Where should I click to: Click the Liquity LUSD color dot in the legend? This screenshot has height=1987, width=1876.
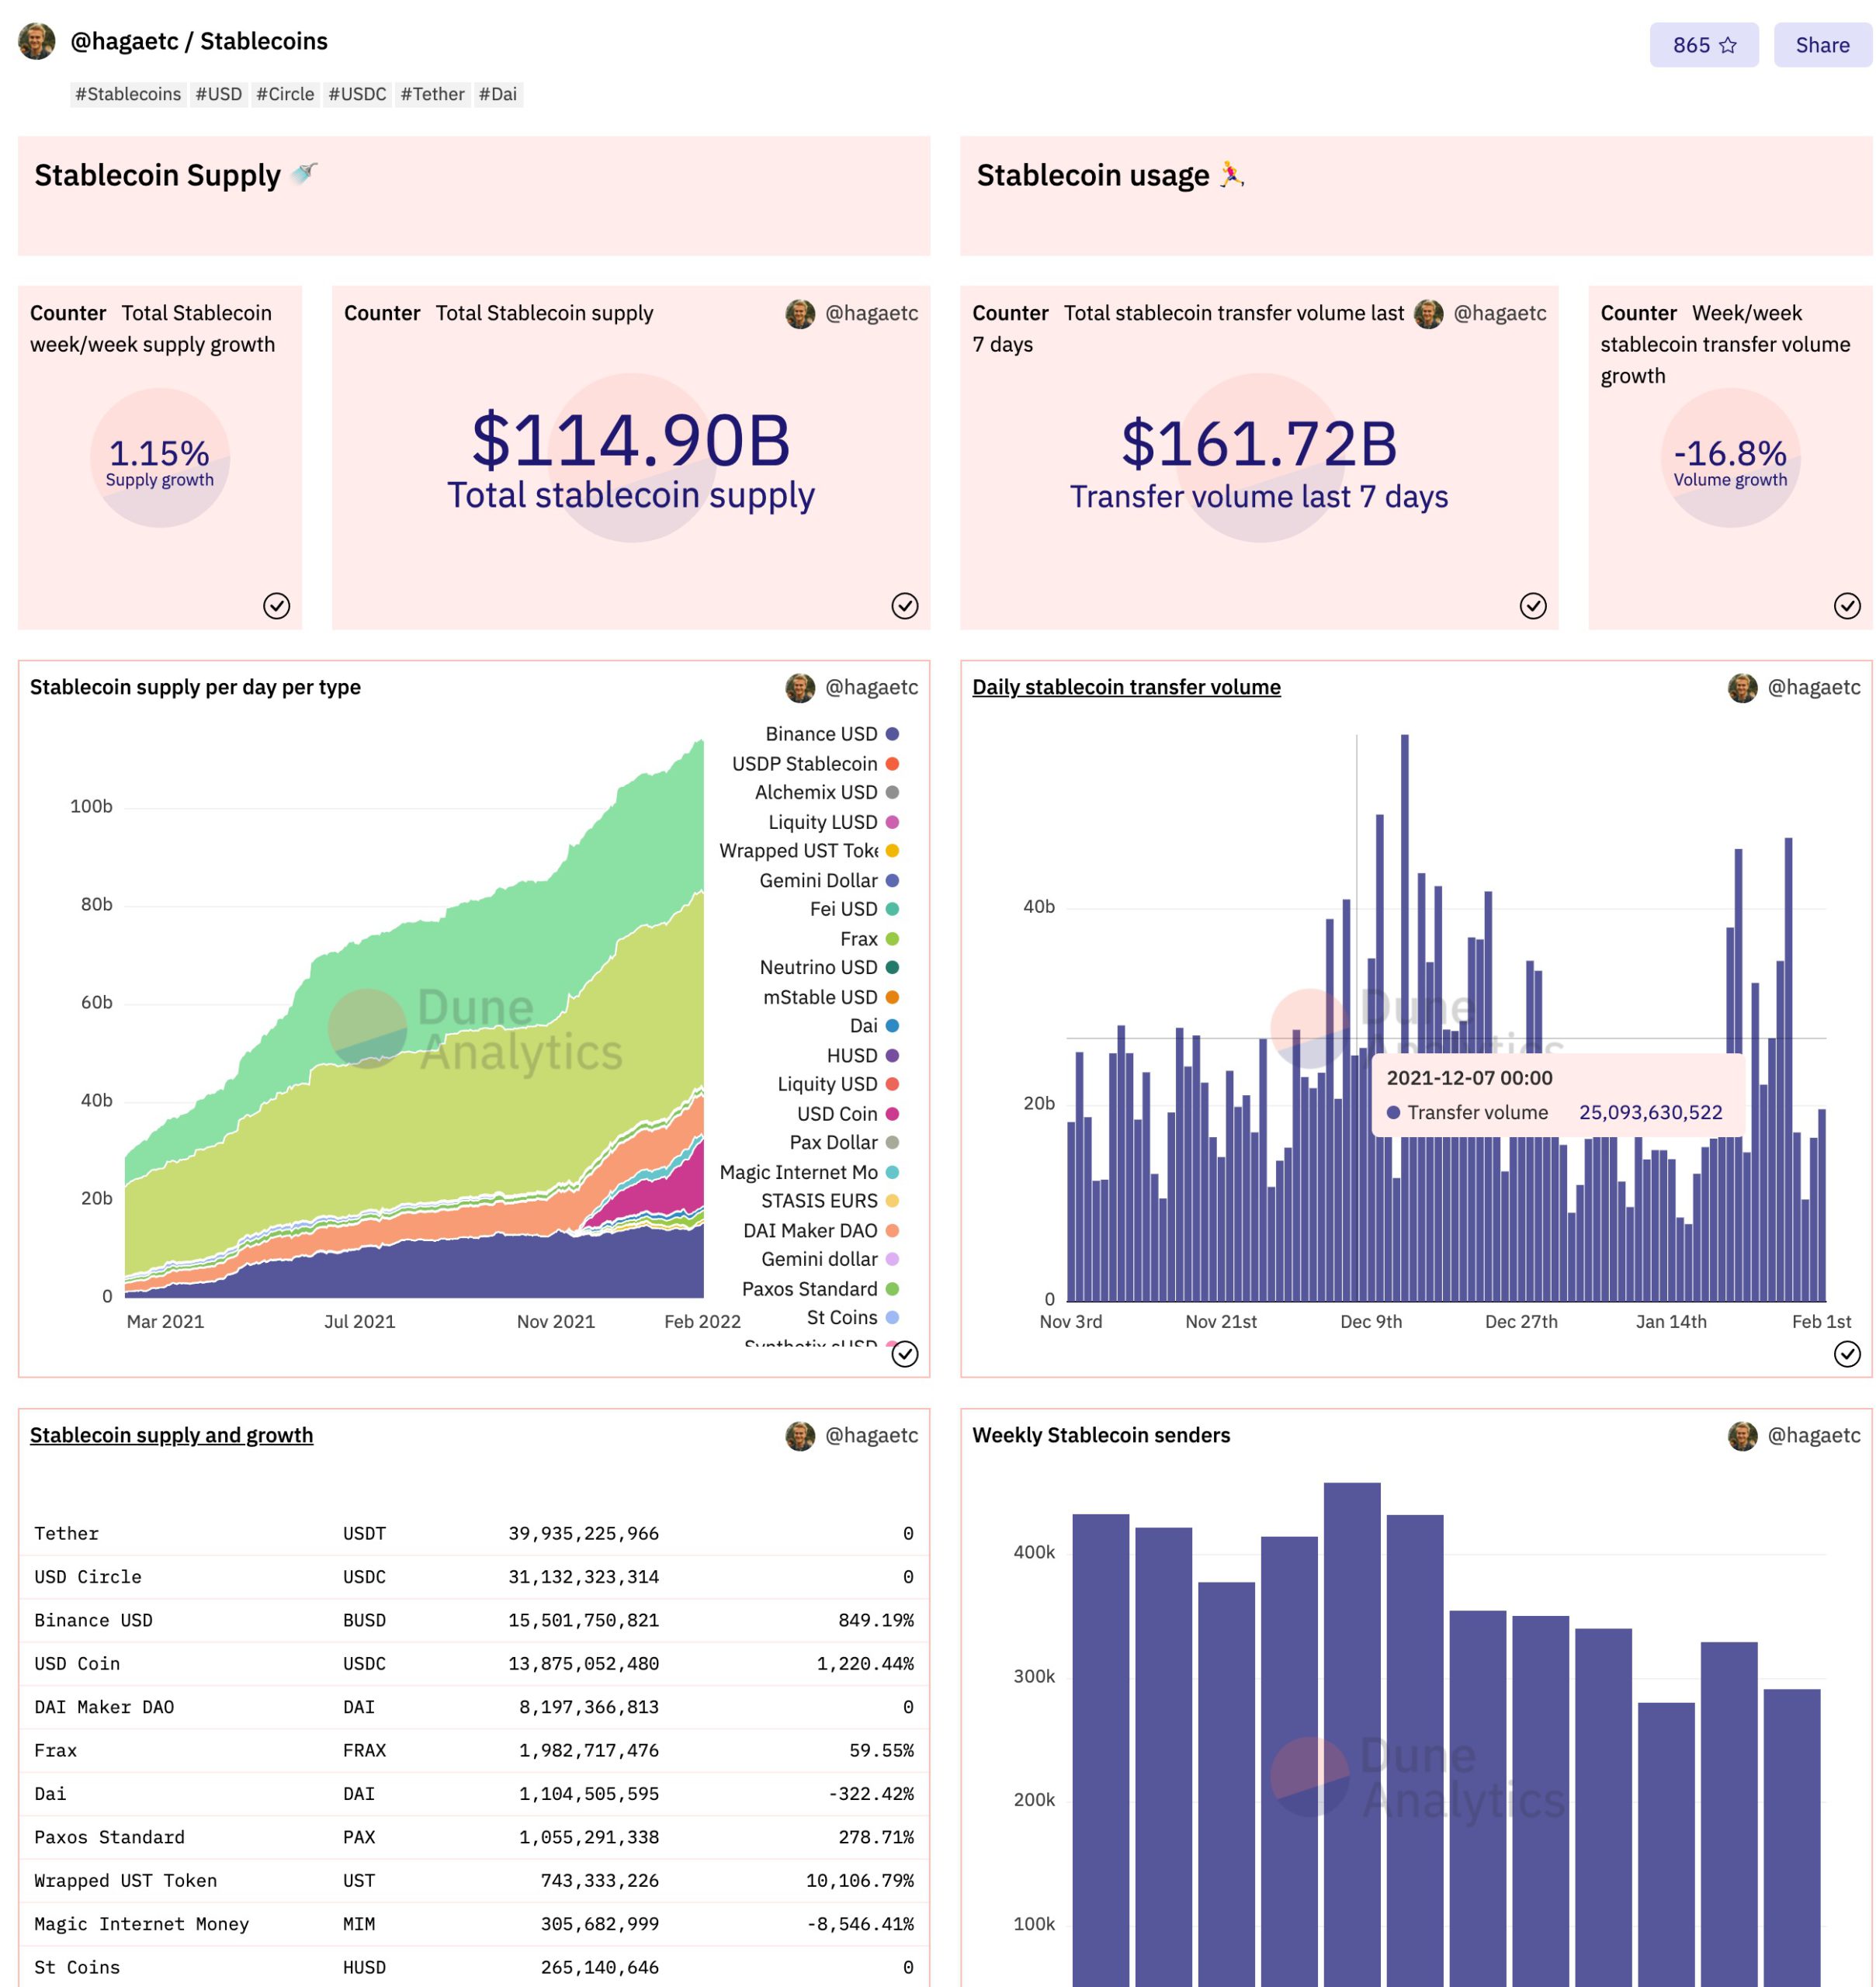(893, 821)
